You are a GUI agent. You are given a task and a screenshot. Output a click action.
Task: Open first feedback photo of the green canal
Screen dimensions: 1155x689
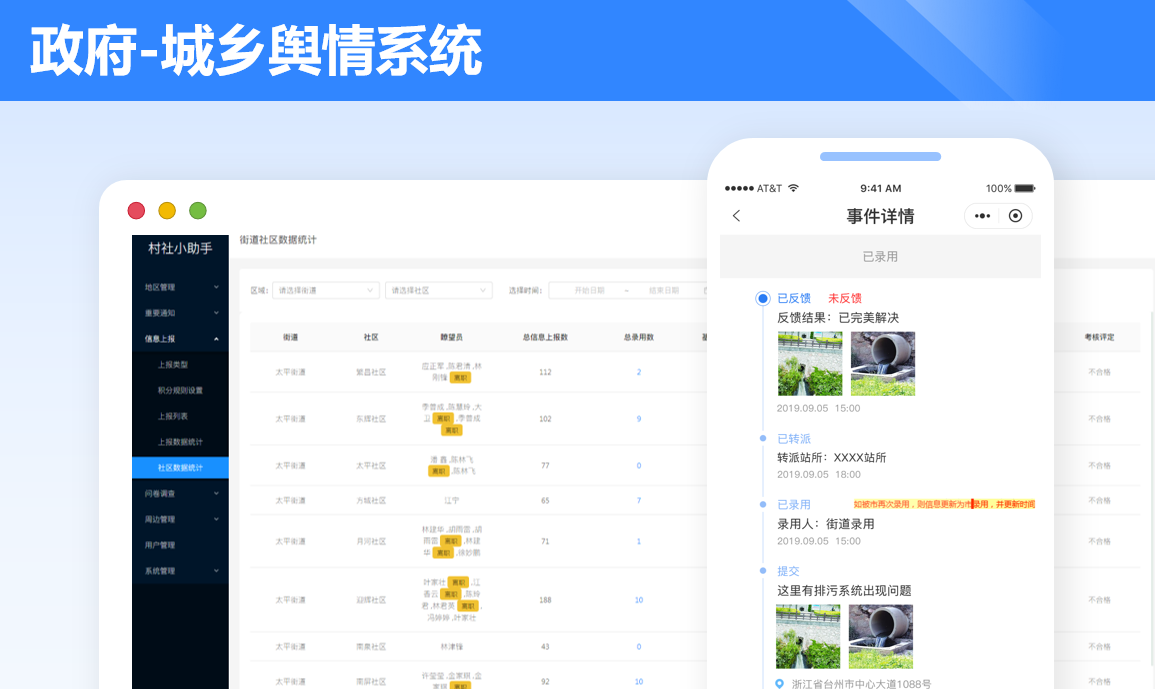tap(809, 364)
